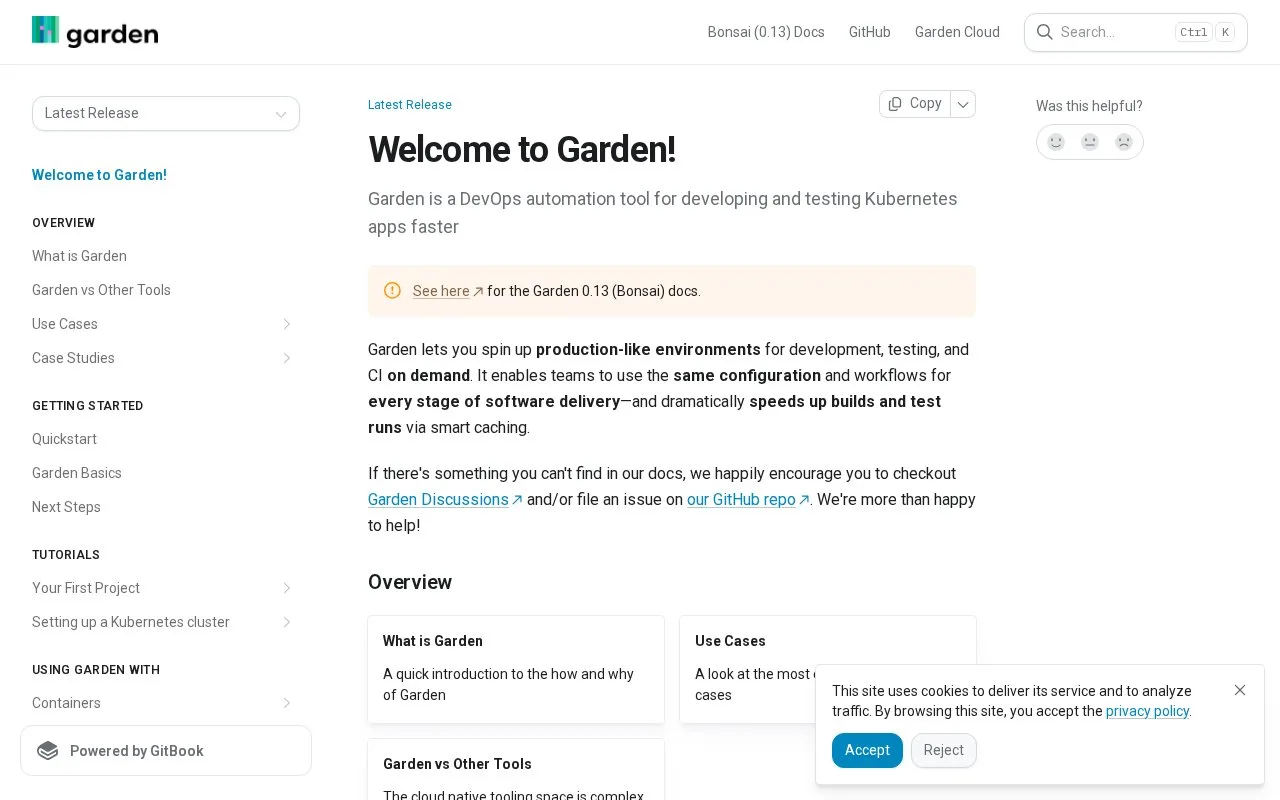Expand the Case Studies sidebar section

click(286, 358)
